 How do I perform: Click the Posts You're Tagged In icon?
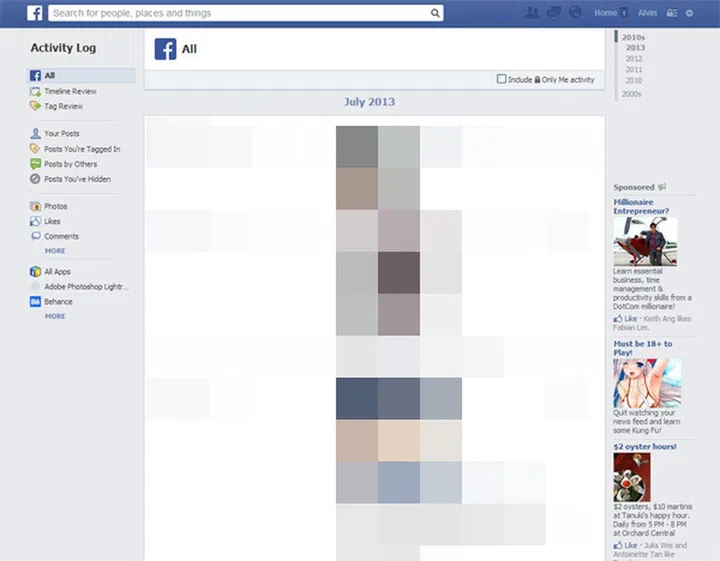(x=35, y=149)
